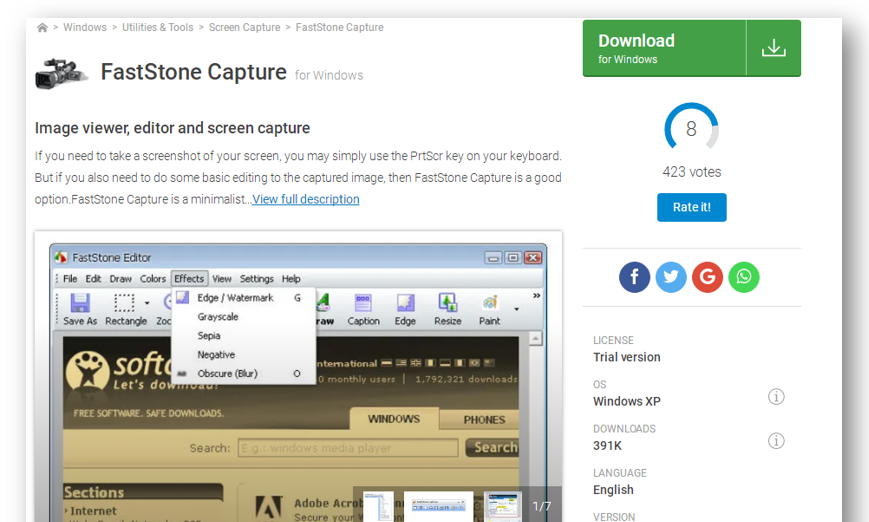Image resolution: width=869 pixels, height=522 pixels.
Task: Open the File menu in FastStone Editor
Action: coord(70,279)
